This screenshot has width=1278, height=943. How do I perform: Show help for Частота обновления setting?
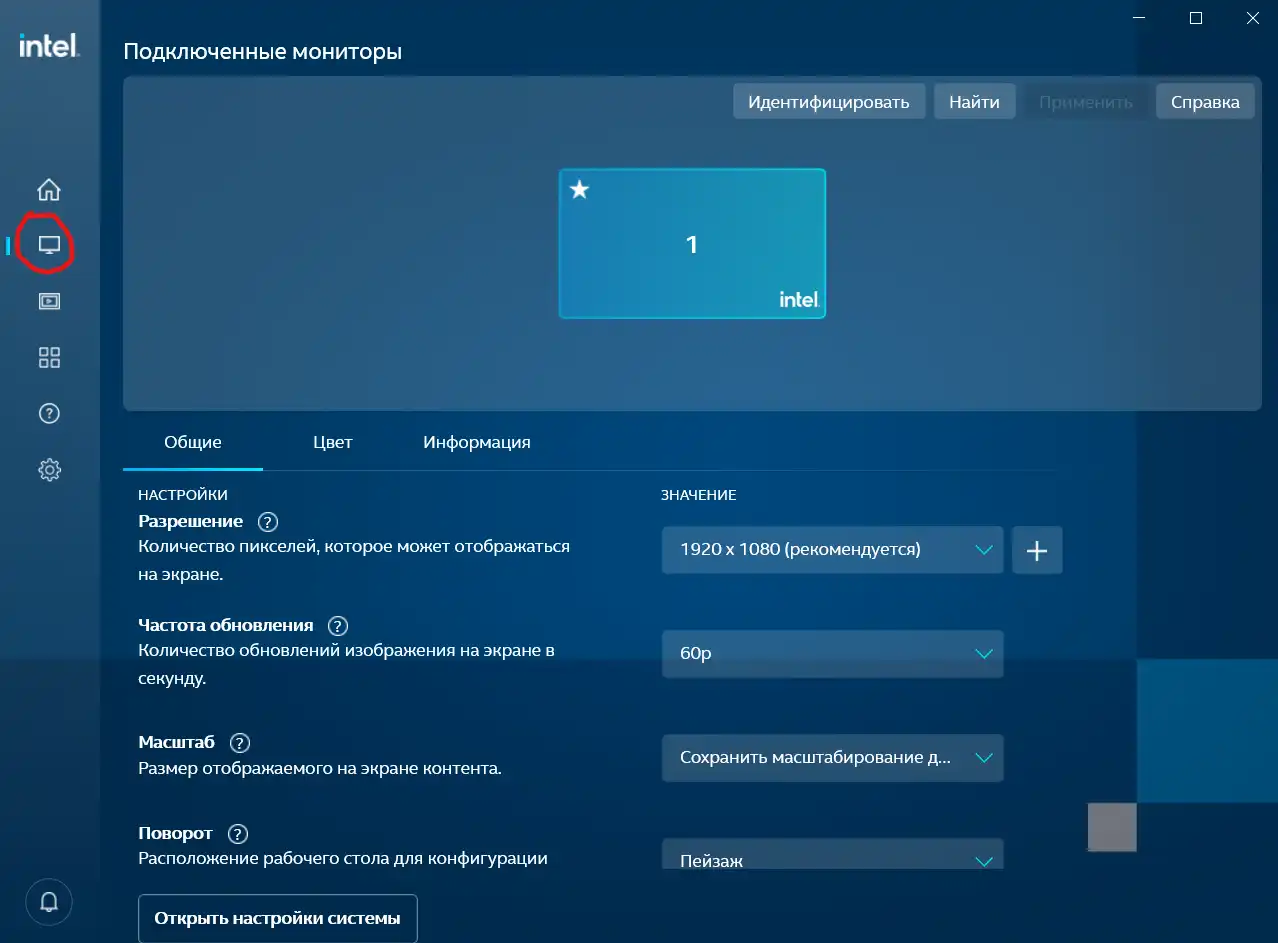pyautogui.click(x=338, y=626)
